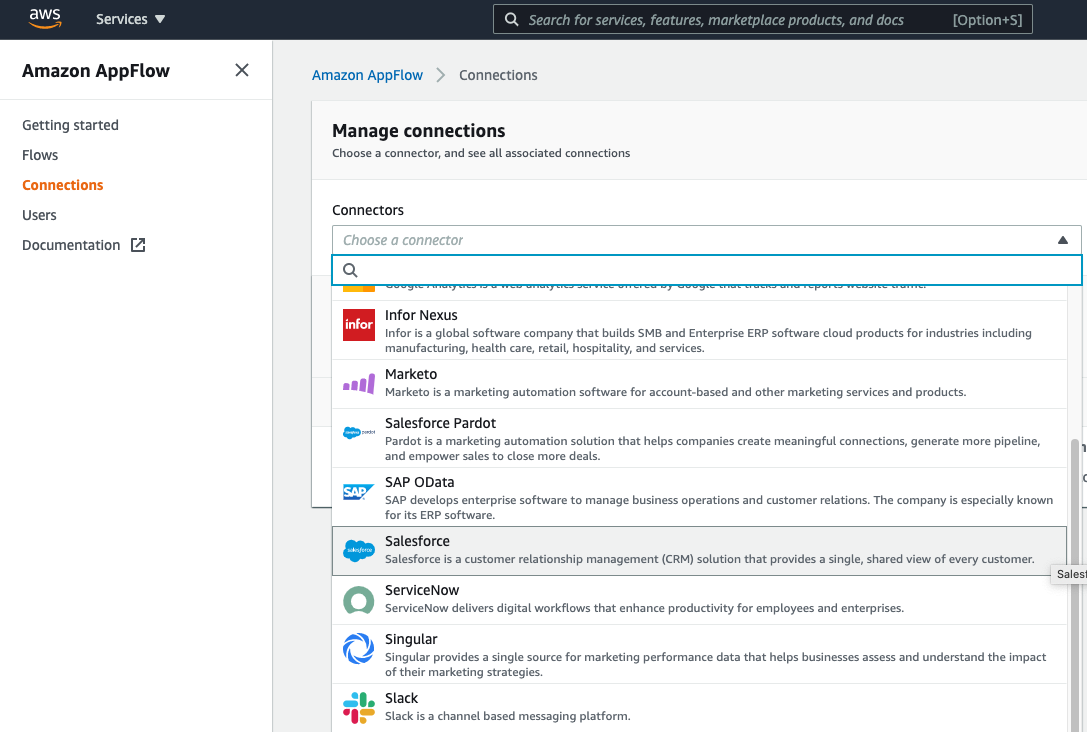Click the connector filter magnifier icon

(350, 270)
